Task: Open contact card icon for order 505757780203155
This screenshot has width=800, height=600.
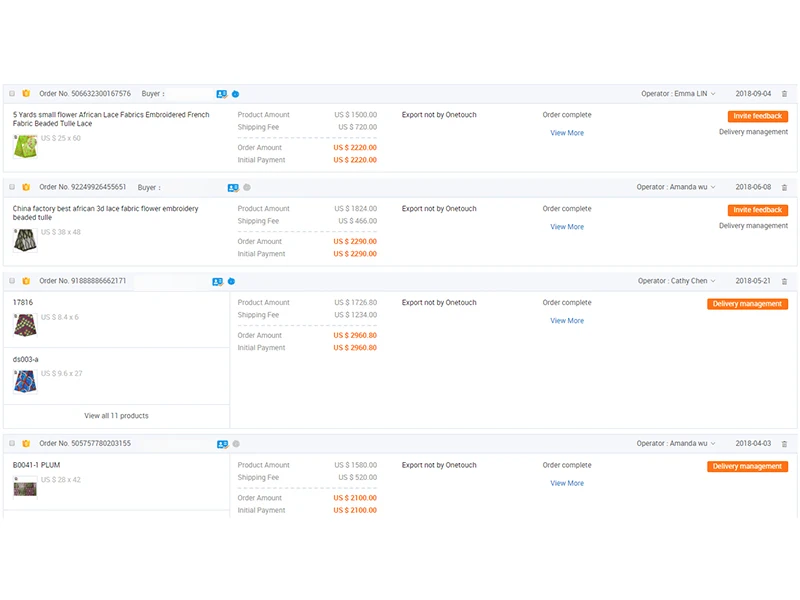Action: click(x=221, y=444)
